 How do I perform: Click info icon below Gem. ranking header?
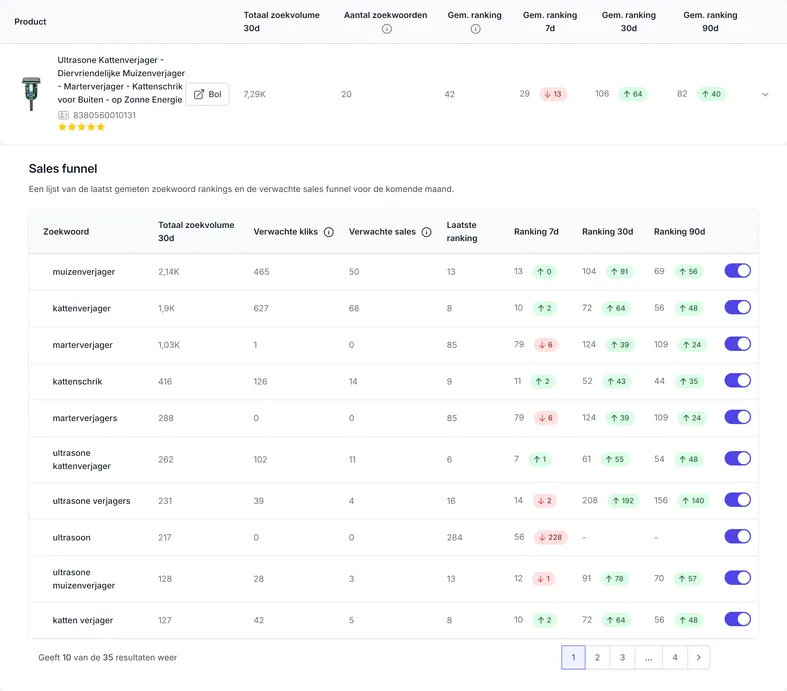pos(475,29)
